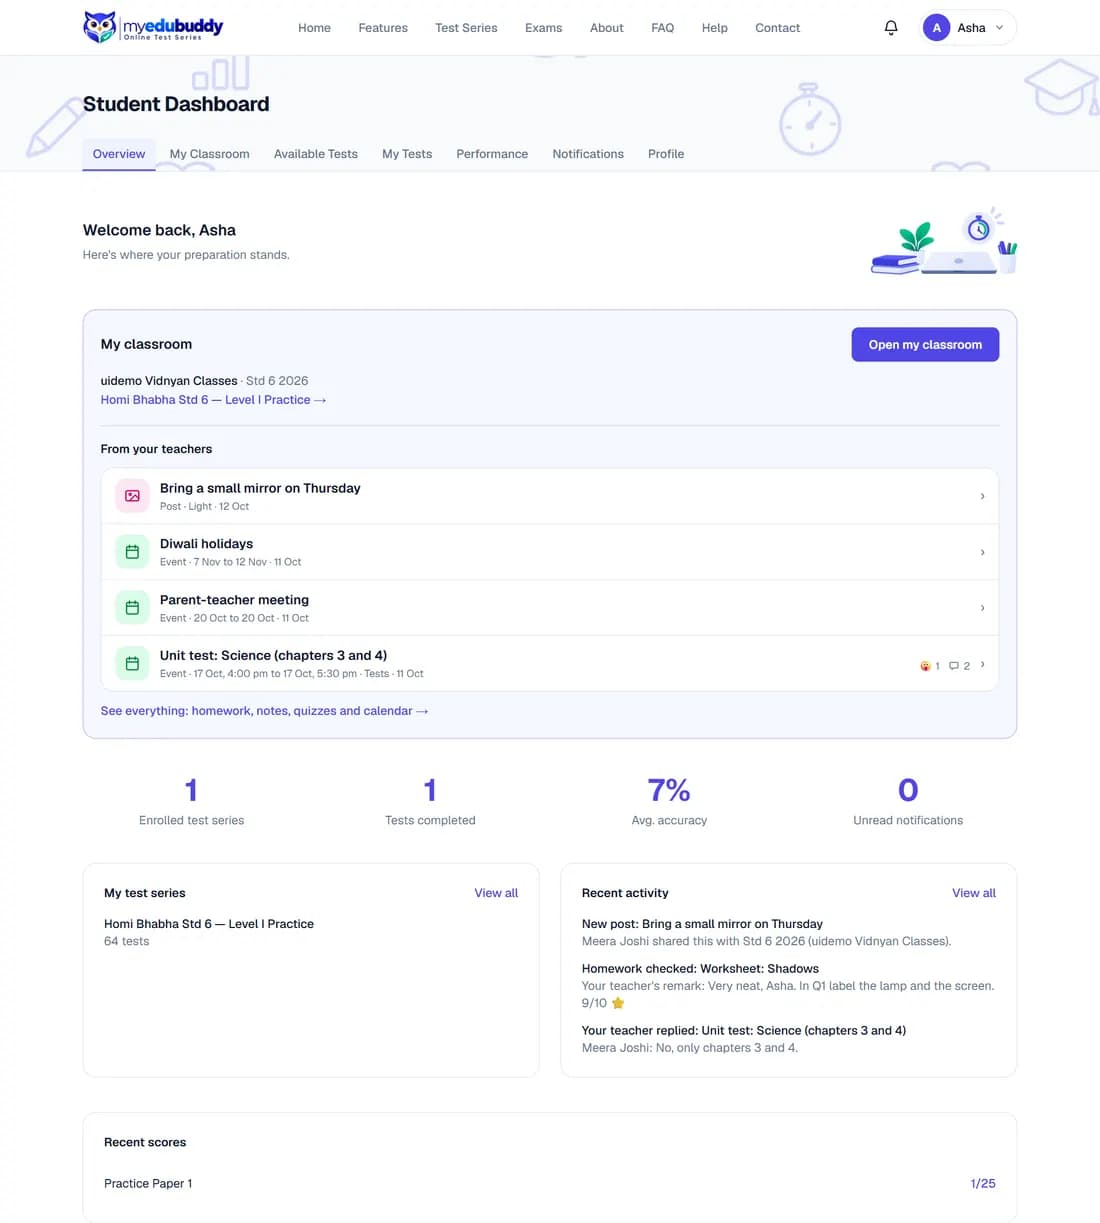Click uidemo Vidnyan Classes classroom name

pos(169,381)
